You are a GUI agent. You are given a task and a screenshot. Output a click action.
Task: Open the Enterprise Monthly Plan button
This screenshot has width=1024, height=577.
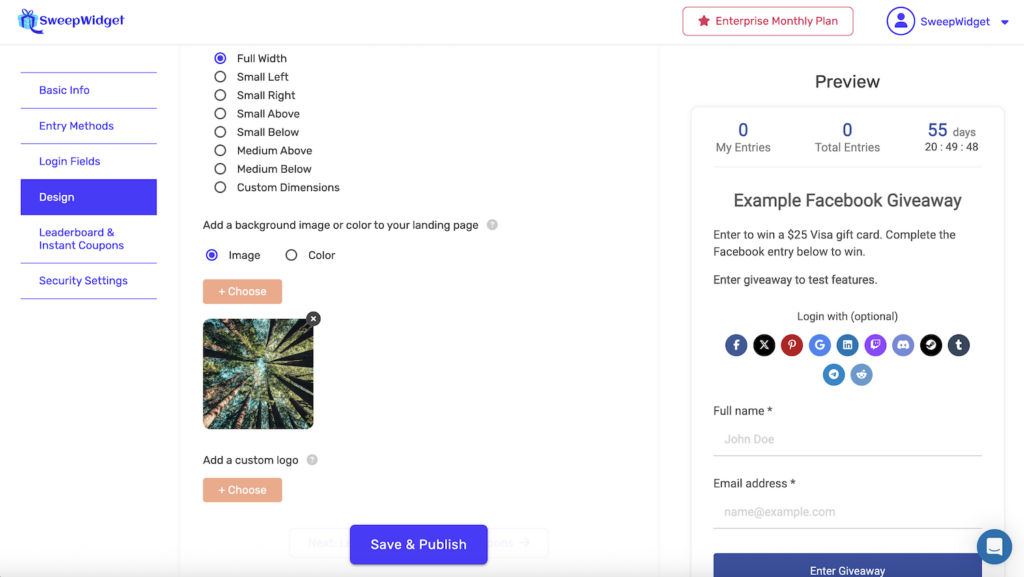tap(767, 21)
